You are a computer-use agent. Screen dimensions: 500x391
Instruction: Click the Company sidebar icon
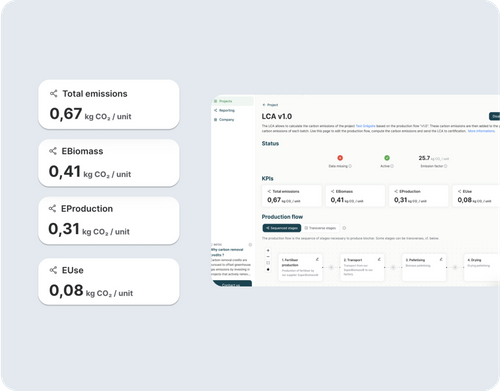point(216,119)
